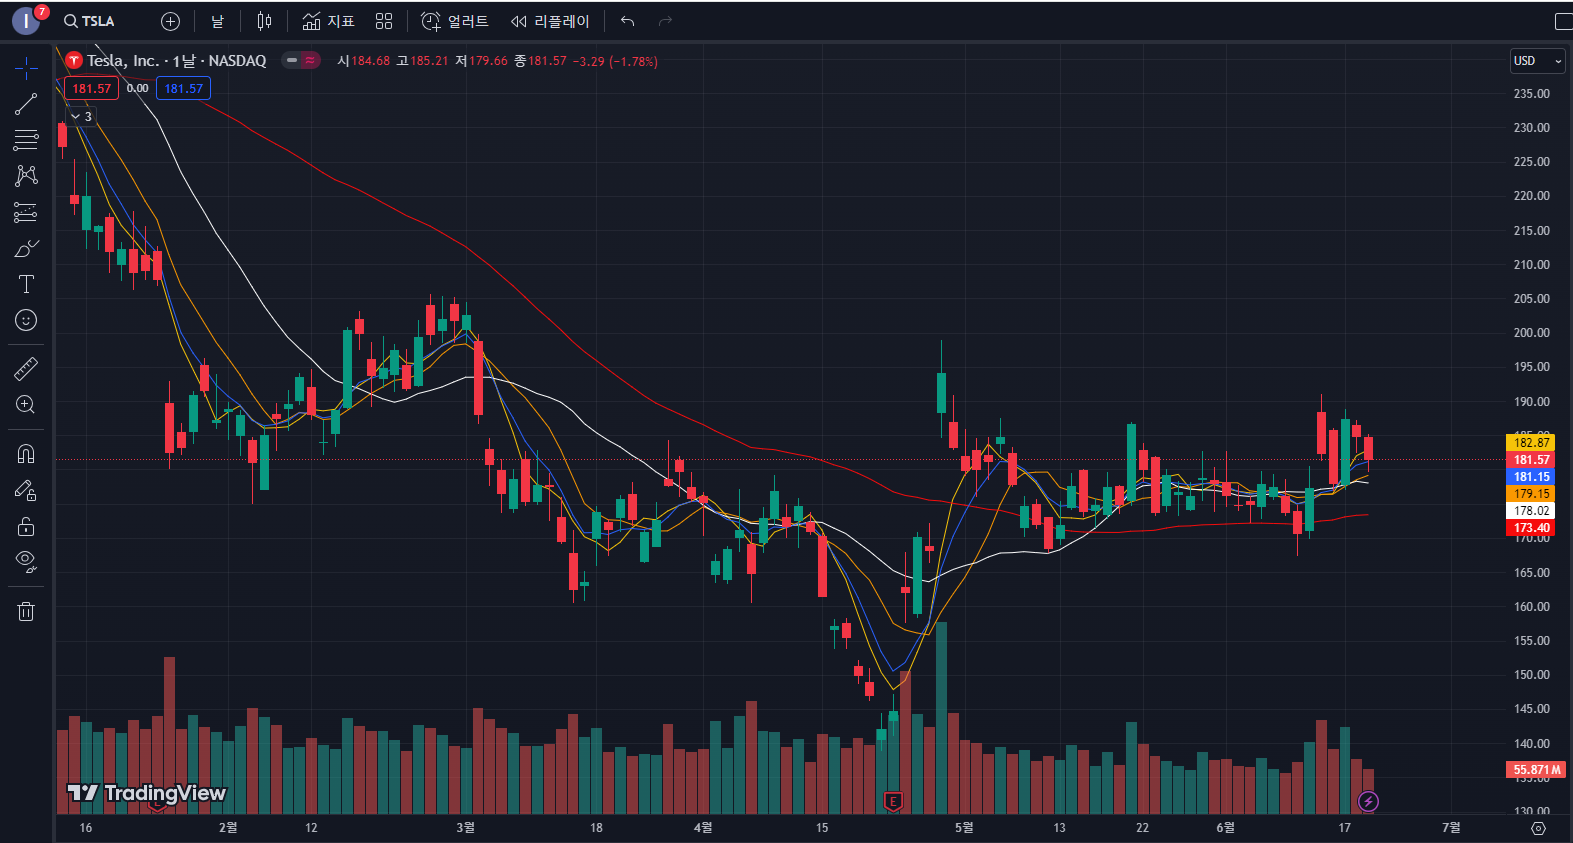
Task: Click the purple lightning bolt marker
Action: [x=1368, y=801]
